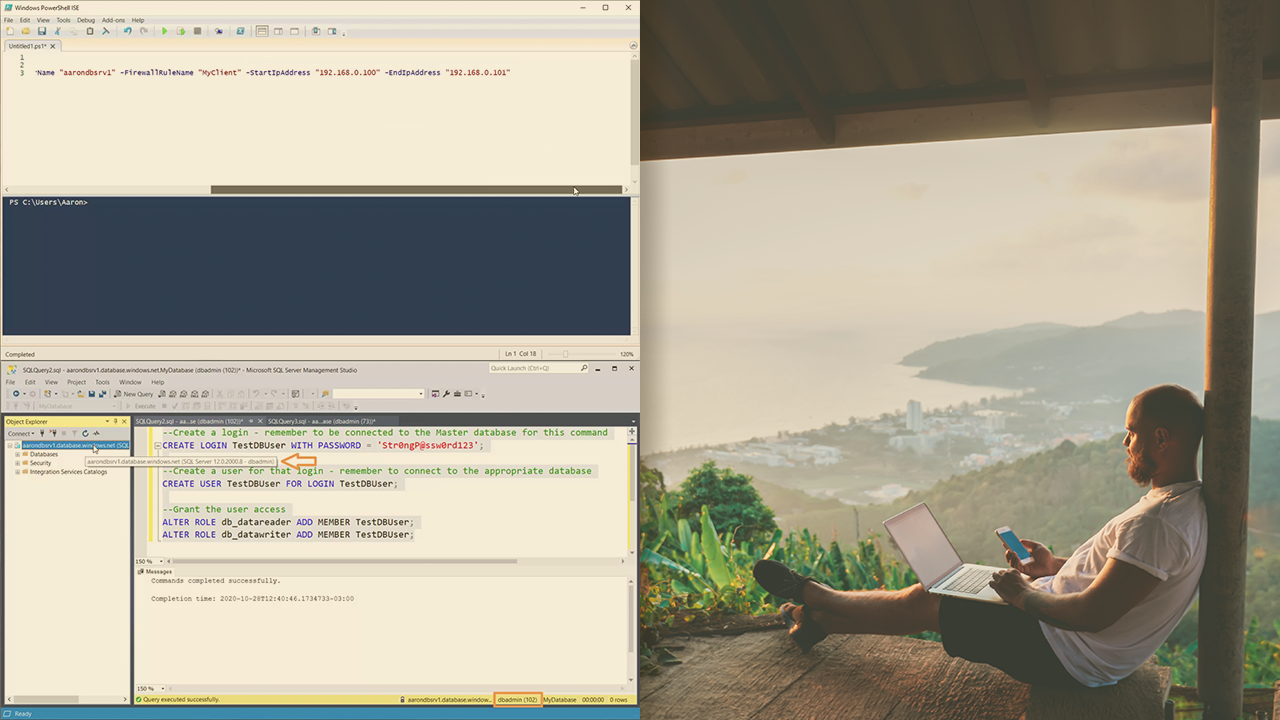
Task: Select the aarondbsrv1.database.windows.net server node
Action: tap(76, 445)
